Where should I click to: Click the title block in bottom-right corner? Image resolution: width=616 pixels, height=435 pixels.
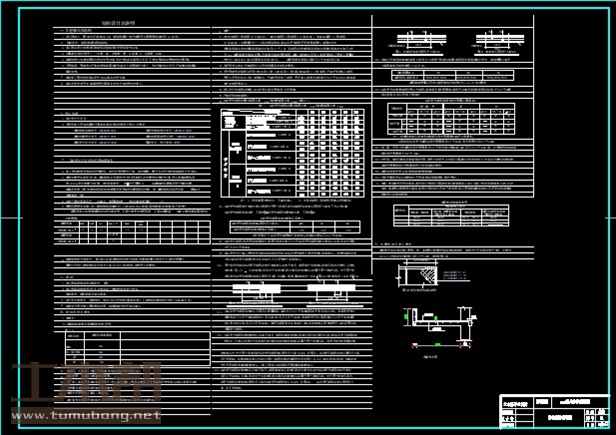[554, 408]
